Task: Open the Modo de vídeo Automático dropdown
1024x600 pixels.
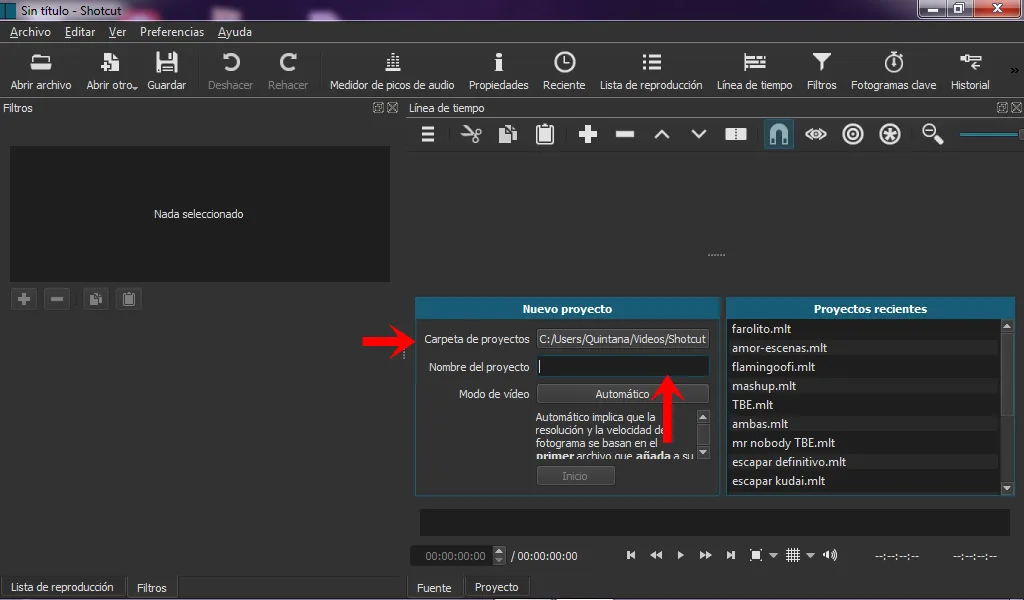Action: point(622,394)
